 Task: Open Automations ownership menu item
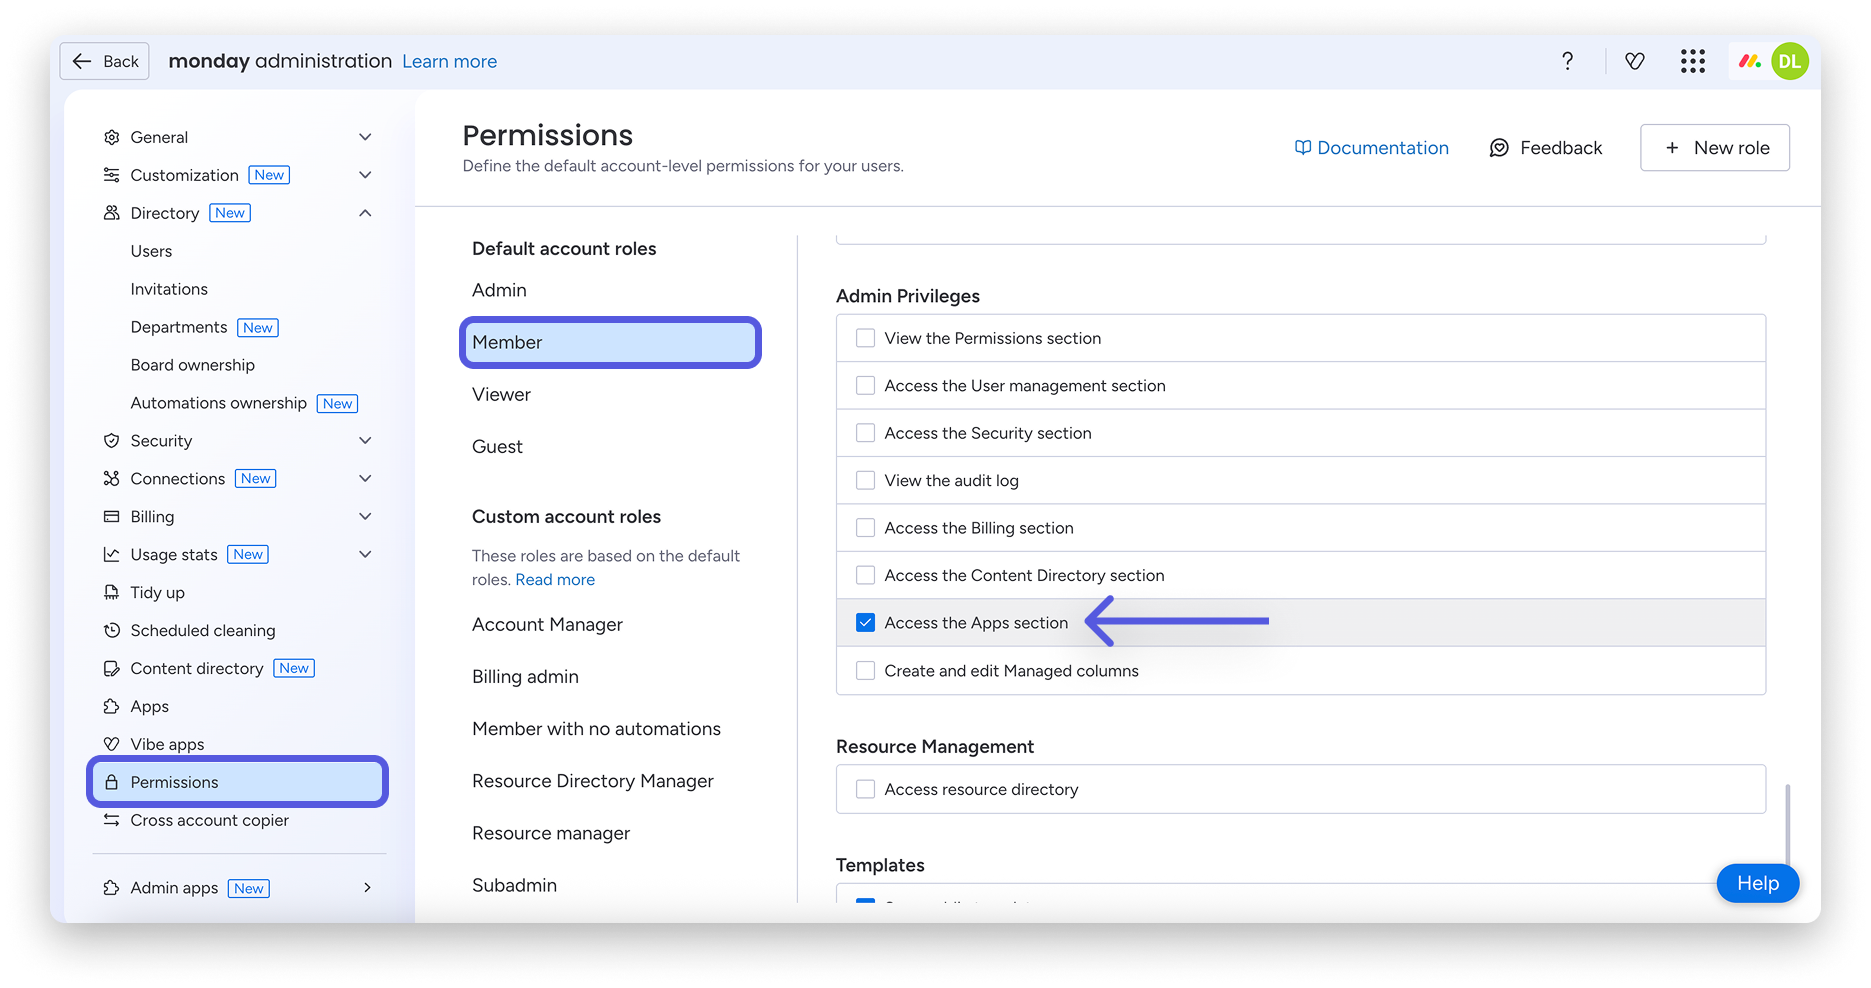(x=218, y=403)
